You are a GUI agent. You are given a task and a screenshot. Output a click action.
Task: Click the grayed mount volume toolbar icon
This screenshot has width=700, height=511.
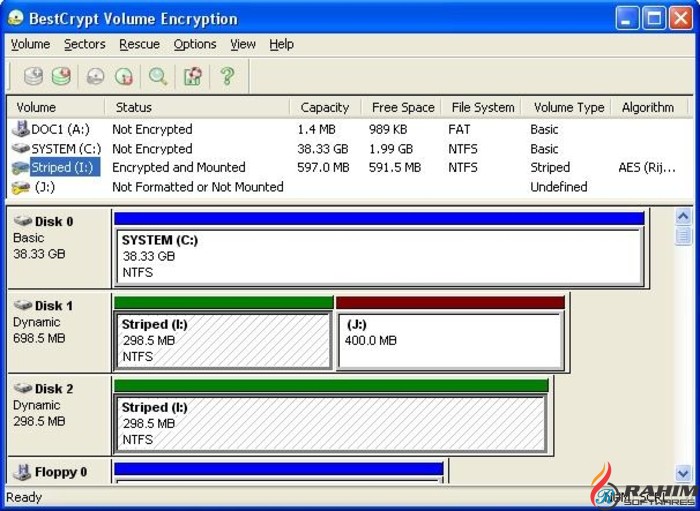[x=95, y=76]
